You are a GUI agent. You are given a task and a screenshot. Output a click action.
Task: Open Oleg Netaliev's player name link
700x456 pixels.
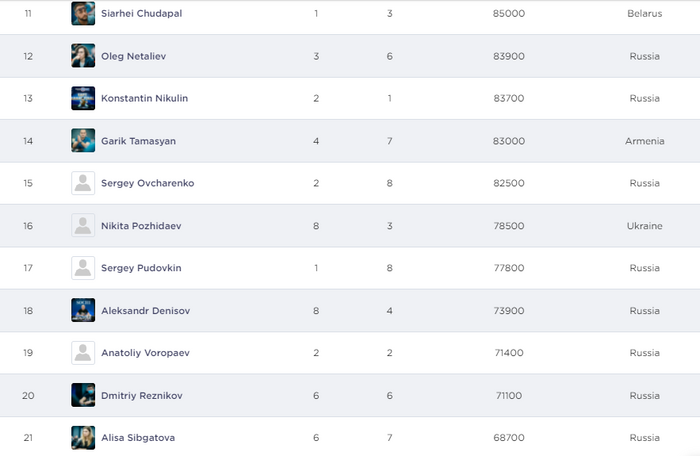134,56
